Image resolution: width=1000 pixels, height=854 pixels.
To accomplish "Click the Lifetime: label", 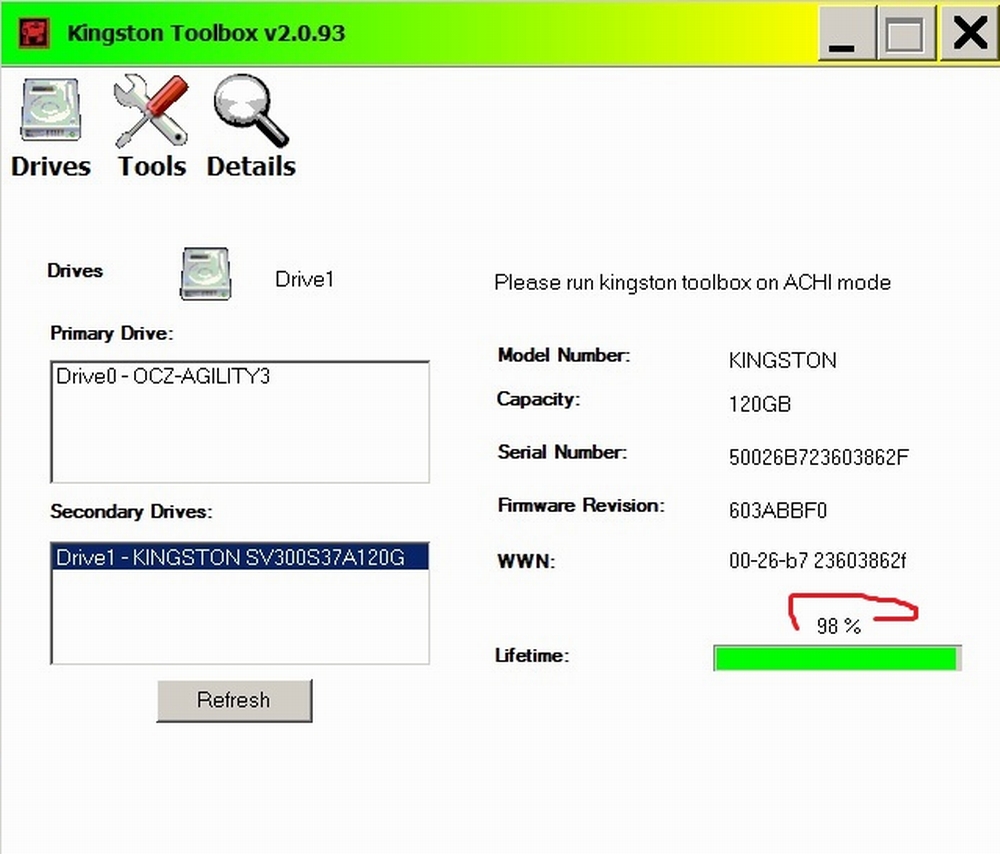I will click(x=532, y=655).
